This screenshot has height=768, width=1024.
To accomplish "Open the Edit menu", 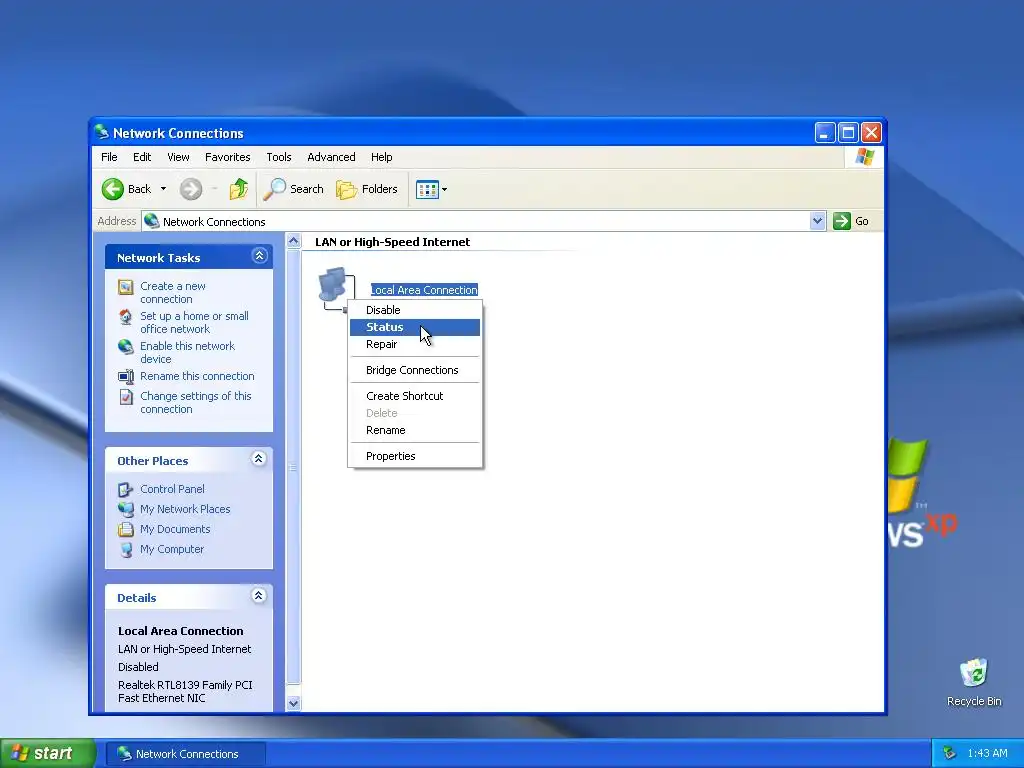I will click(142, 157).
